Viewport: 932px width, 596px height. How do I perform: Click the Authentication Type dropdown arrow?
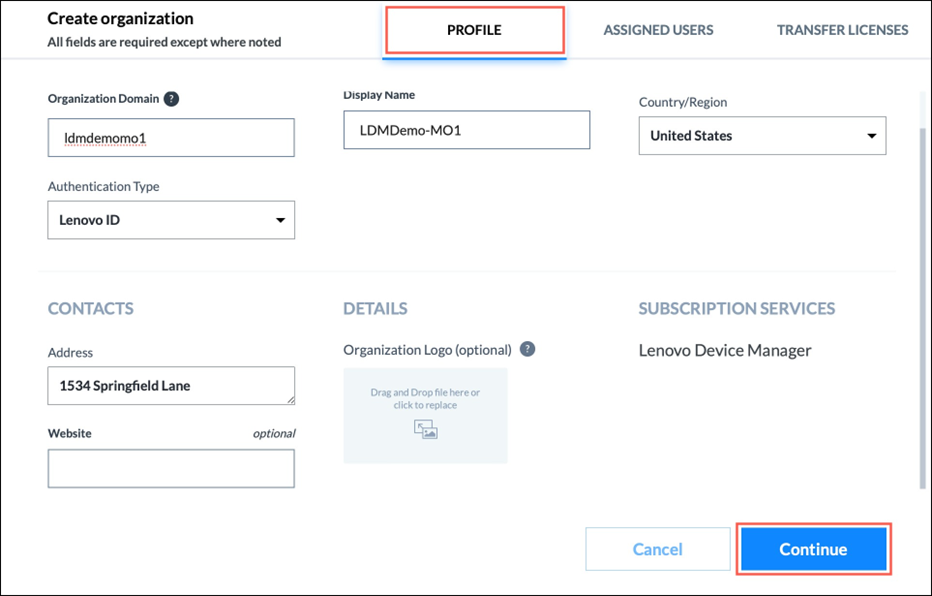[280, 220]
